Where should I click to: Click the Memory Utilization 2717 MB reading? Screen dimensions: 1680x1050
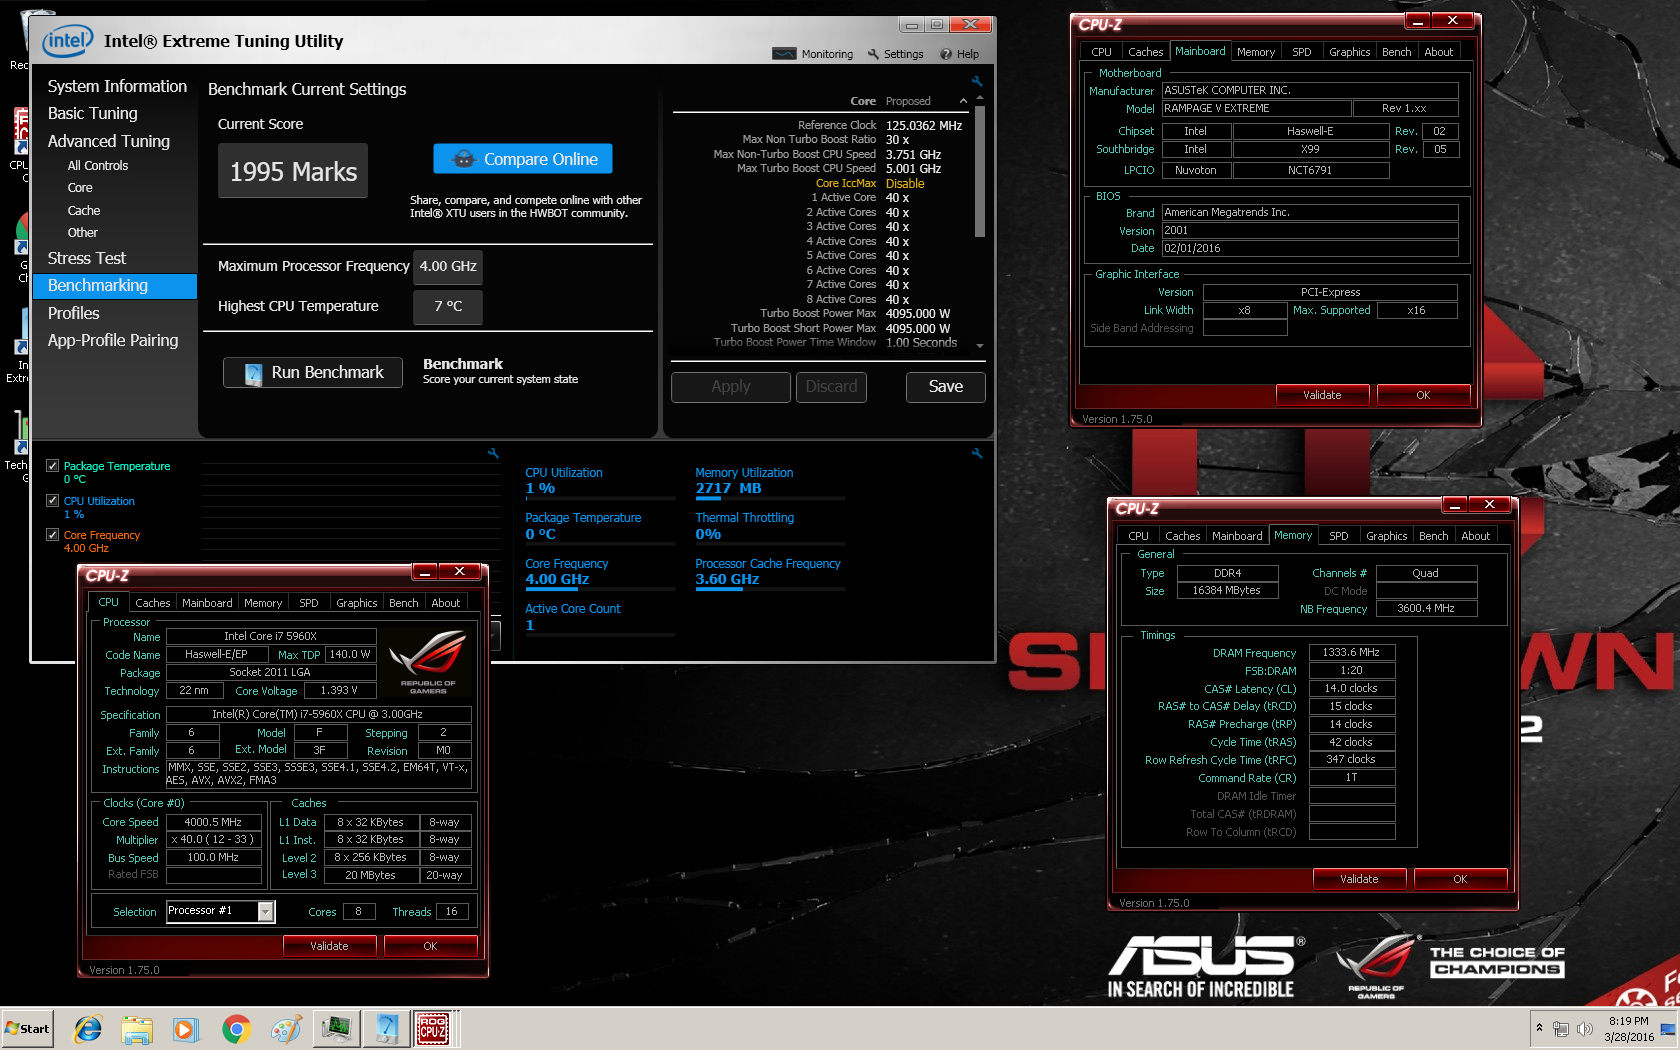[x=728, y=488]
